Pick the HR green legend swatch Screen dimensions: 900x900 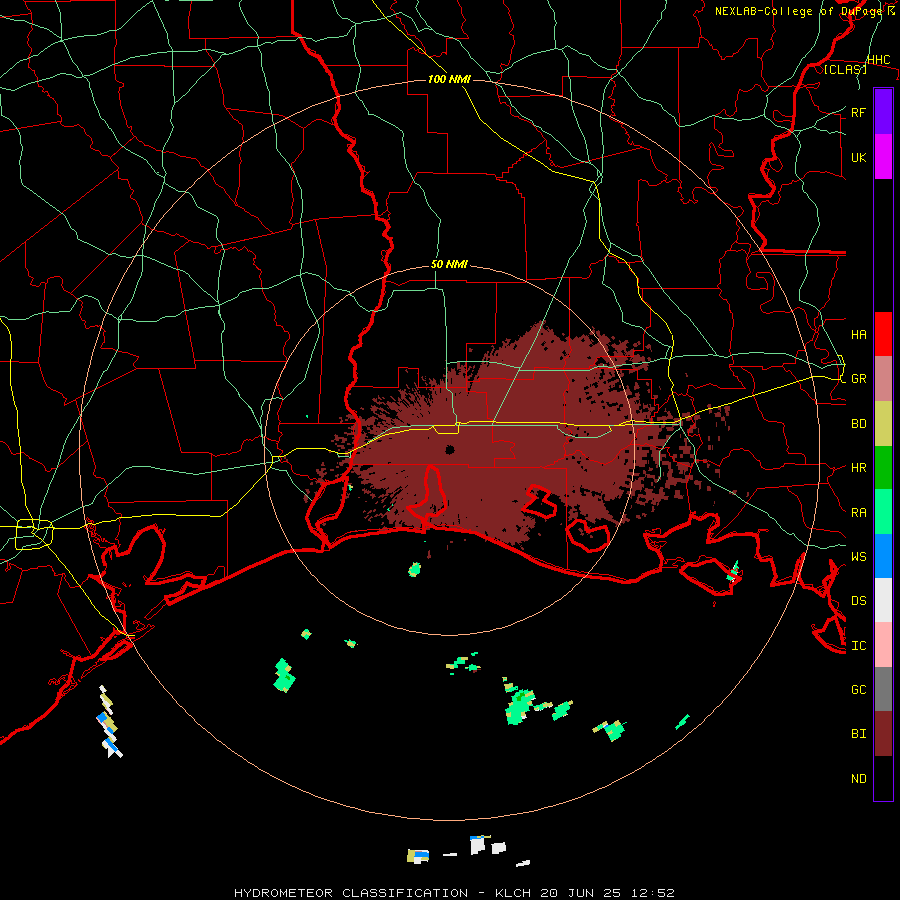883,468
